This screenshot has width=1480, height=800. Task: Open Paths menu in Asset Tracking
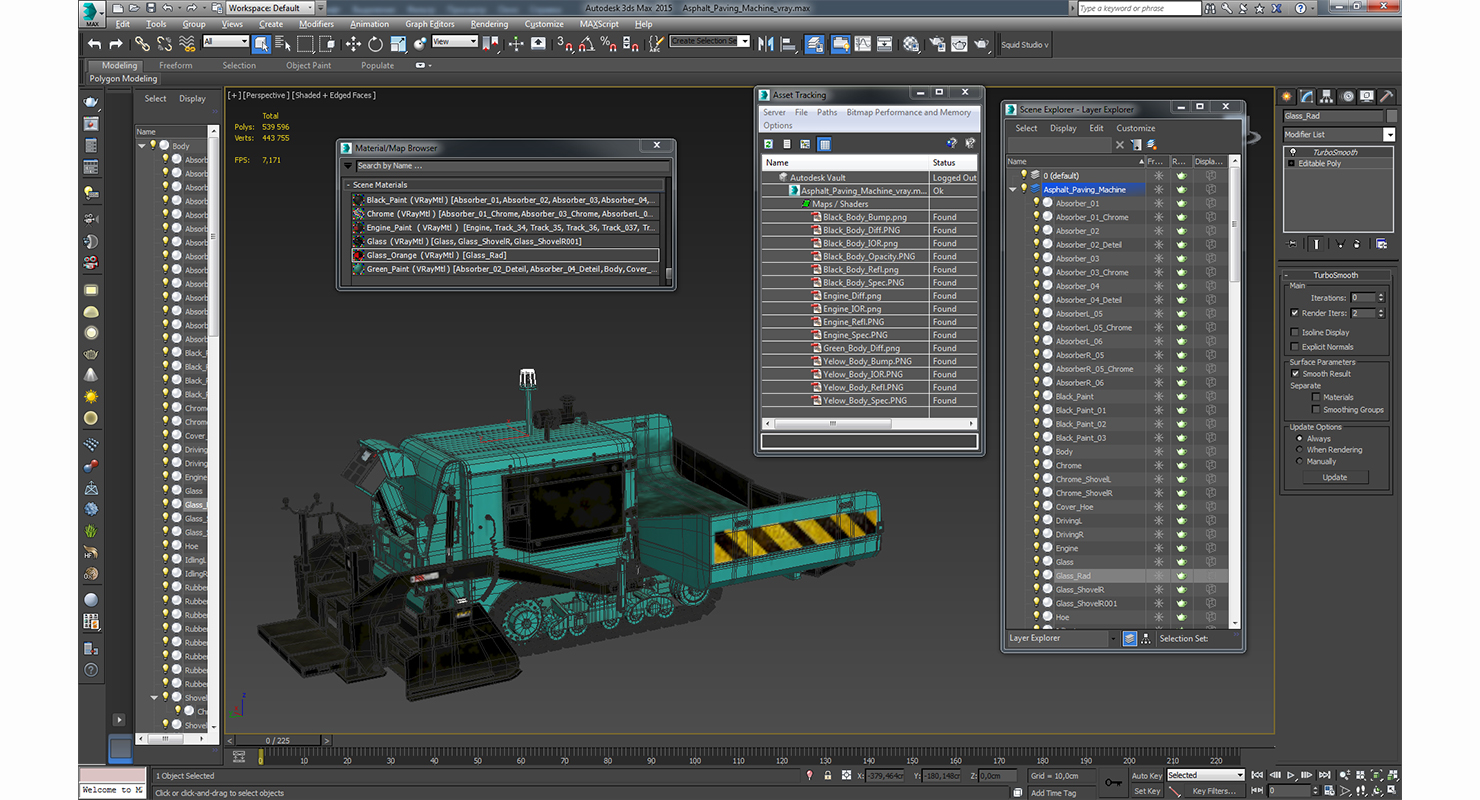[x=827, y=113]
